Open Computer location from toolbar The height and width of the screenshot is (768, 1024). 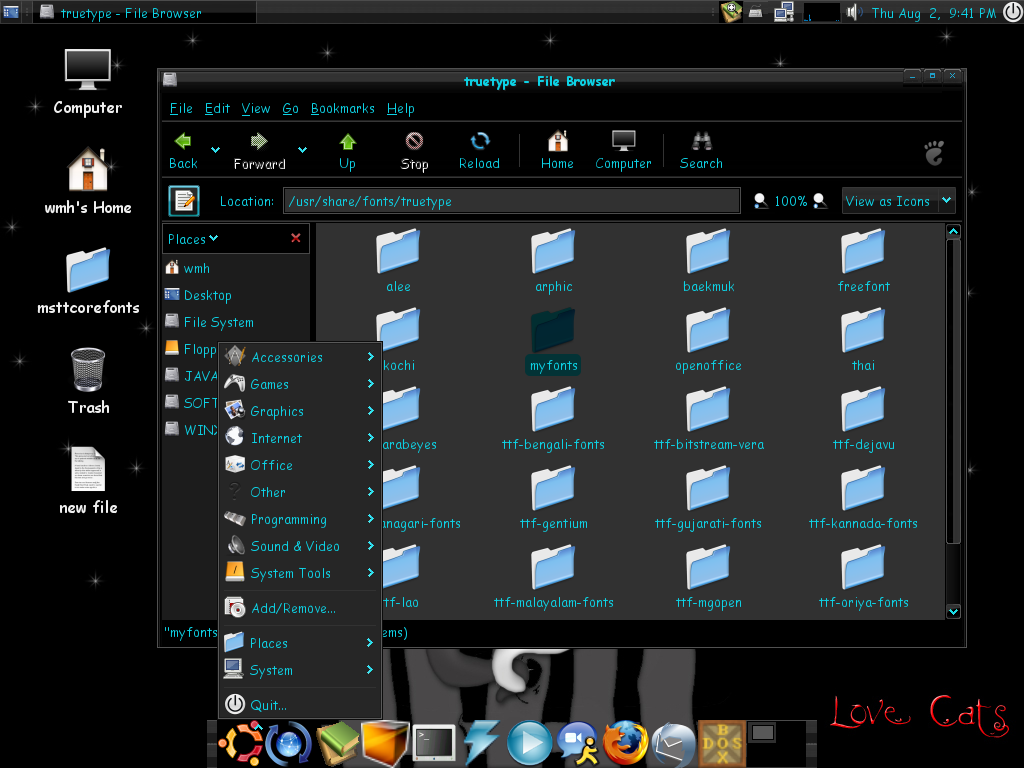click(x=623, y=151)
